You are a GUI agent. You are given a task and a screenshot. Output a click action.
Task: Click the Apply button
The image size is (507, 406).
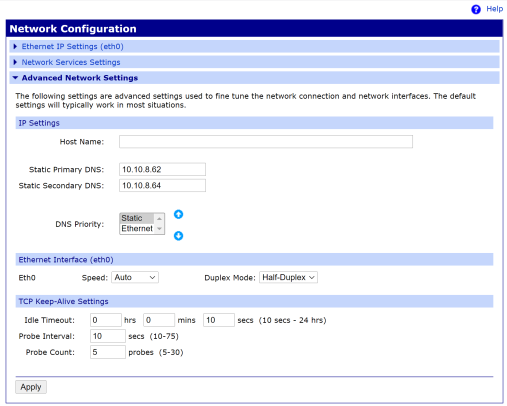pos(31,387)
